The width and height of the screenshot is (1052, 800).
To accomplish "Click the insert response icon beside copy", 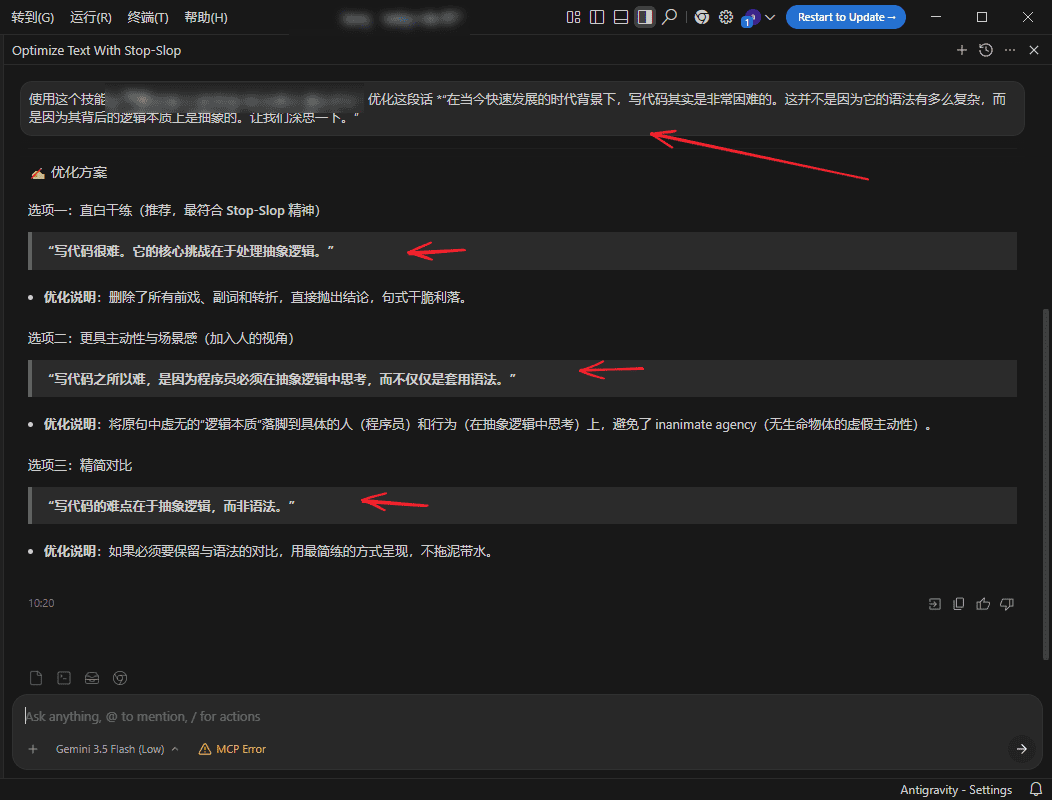I will pyautogui.click(x=935, y=604).
